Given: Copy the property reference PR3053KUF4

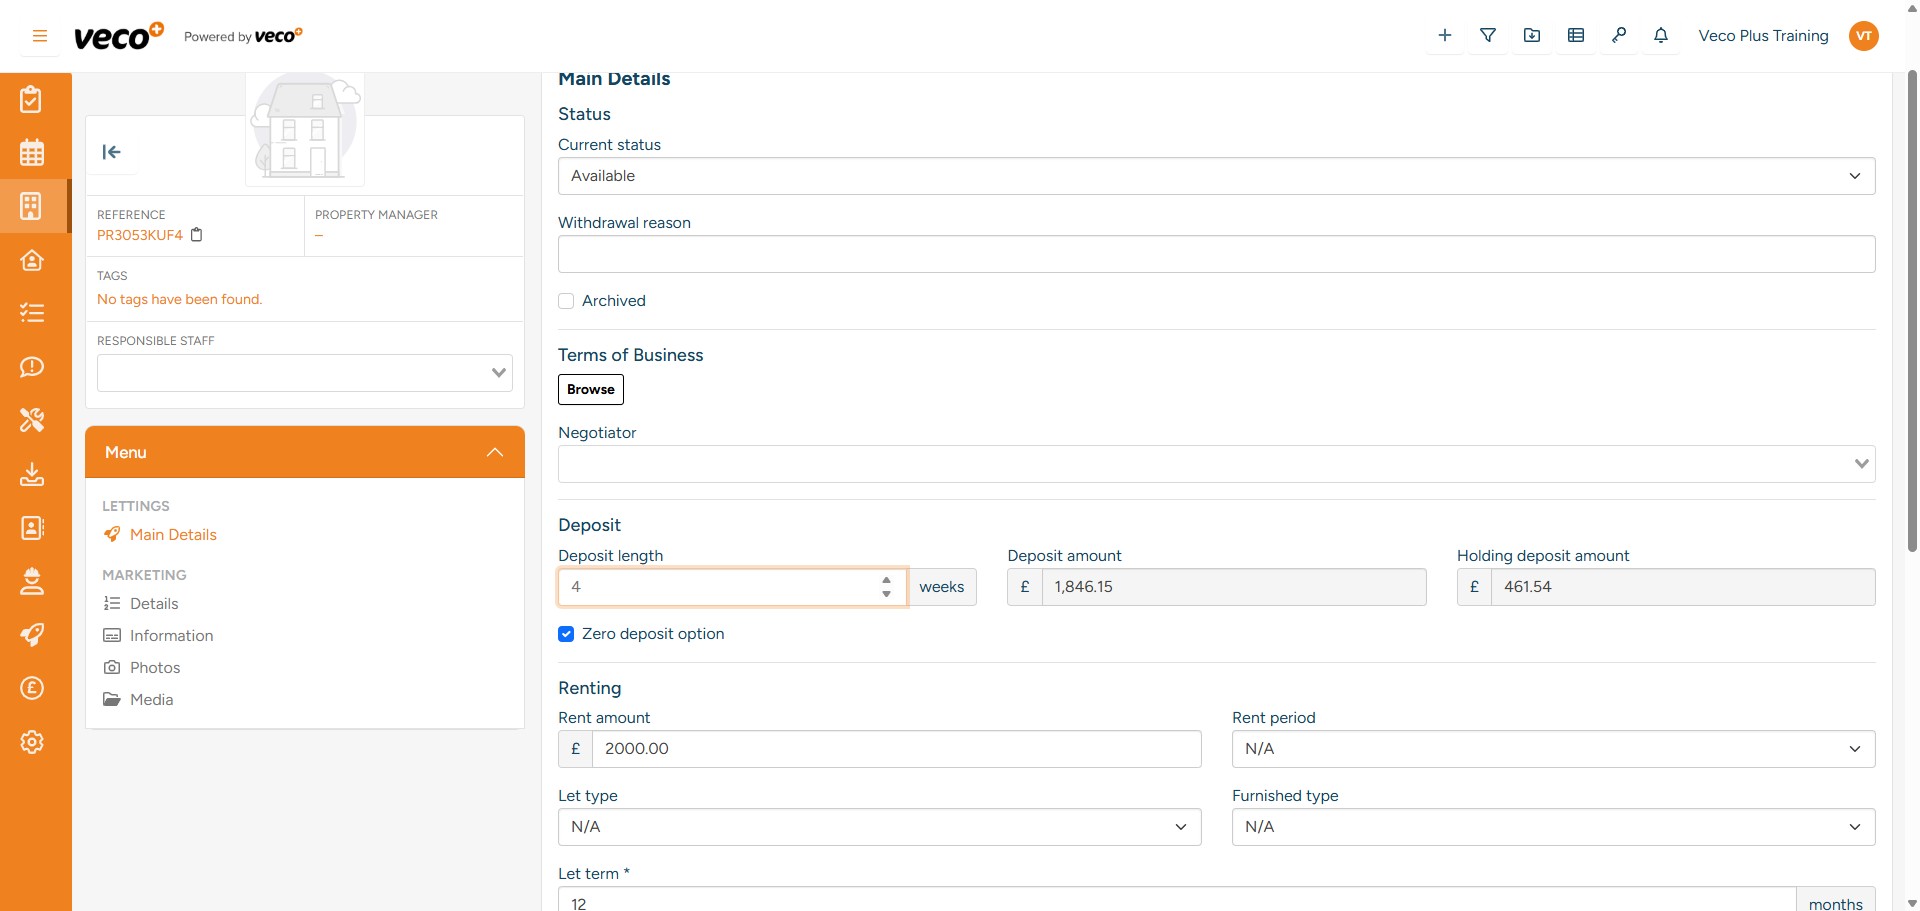Looking at the screenshot, I should click(x=197, y=235).
